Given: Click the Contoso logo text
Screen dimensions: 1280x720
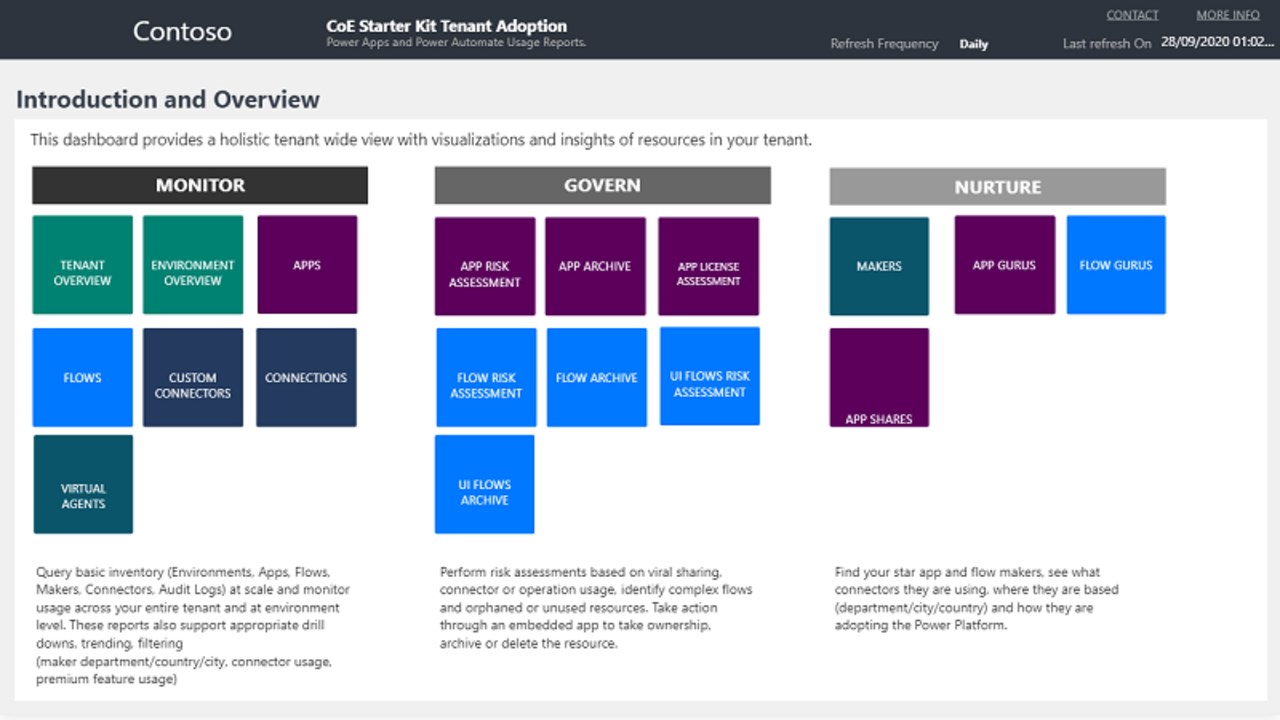Looking at the screenshot, I should pyautogui.click(x=182, y=31).
